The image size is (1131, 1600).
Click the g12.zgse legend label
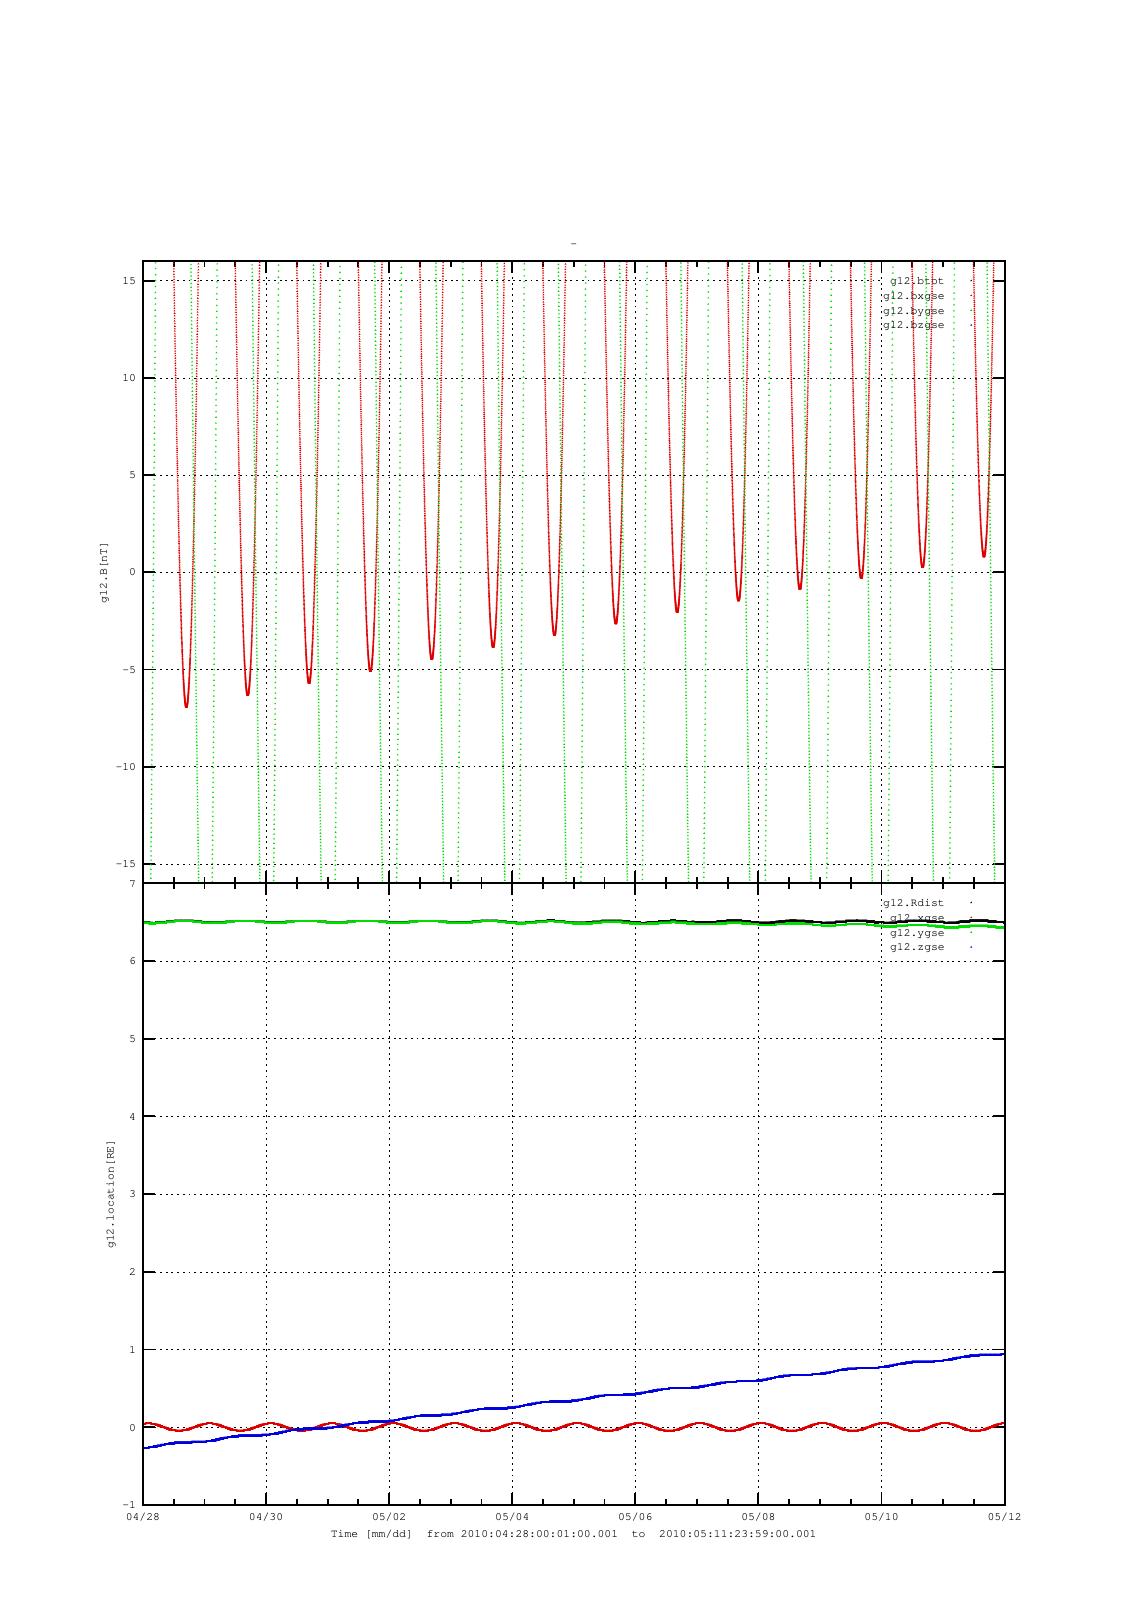tap(916, 947)
